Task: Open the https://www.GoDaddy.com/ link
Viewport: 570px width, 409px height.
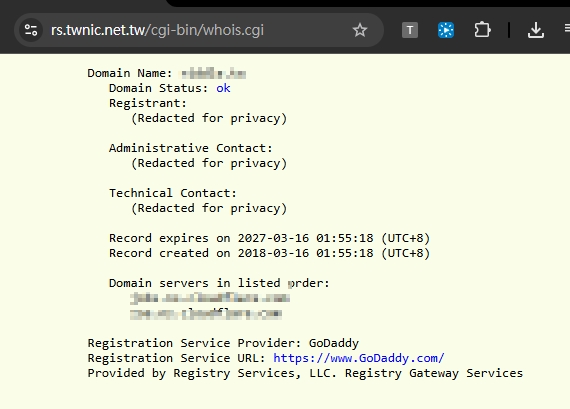Action: click(x=358, y=358)
